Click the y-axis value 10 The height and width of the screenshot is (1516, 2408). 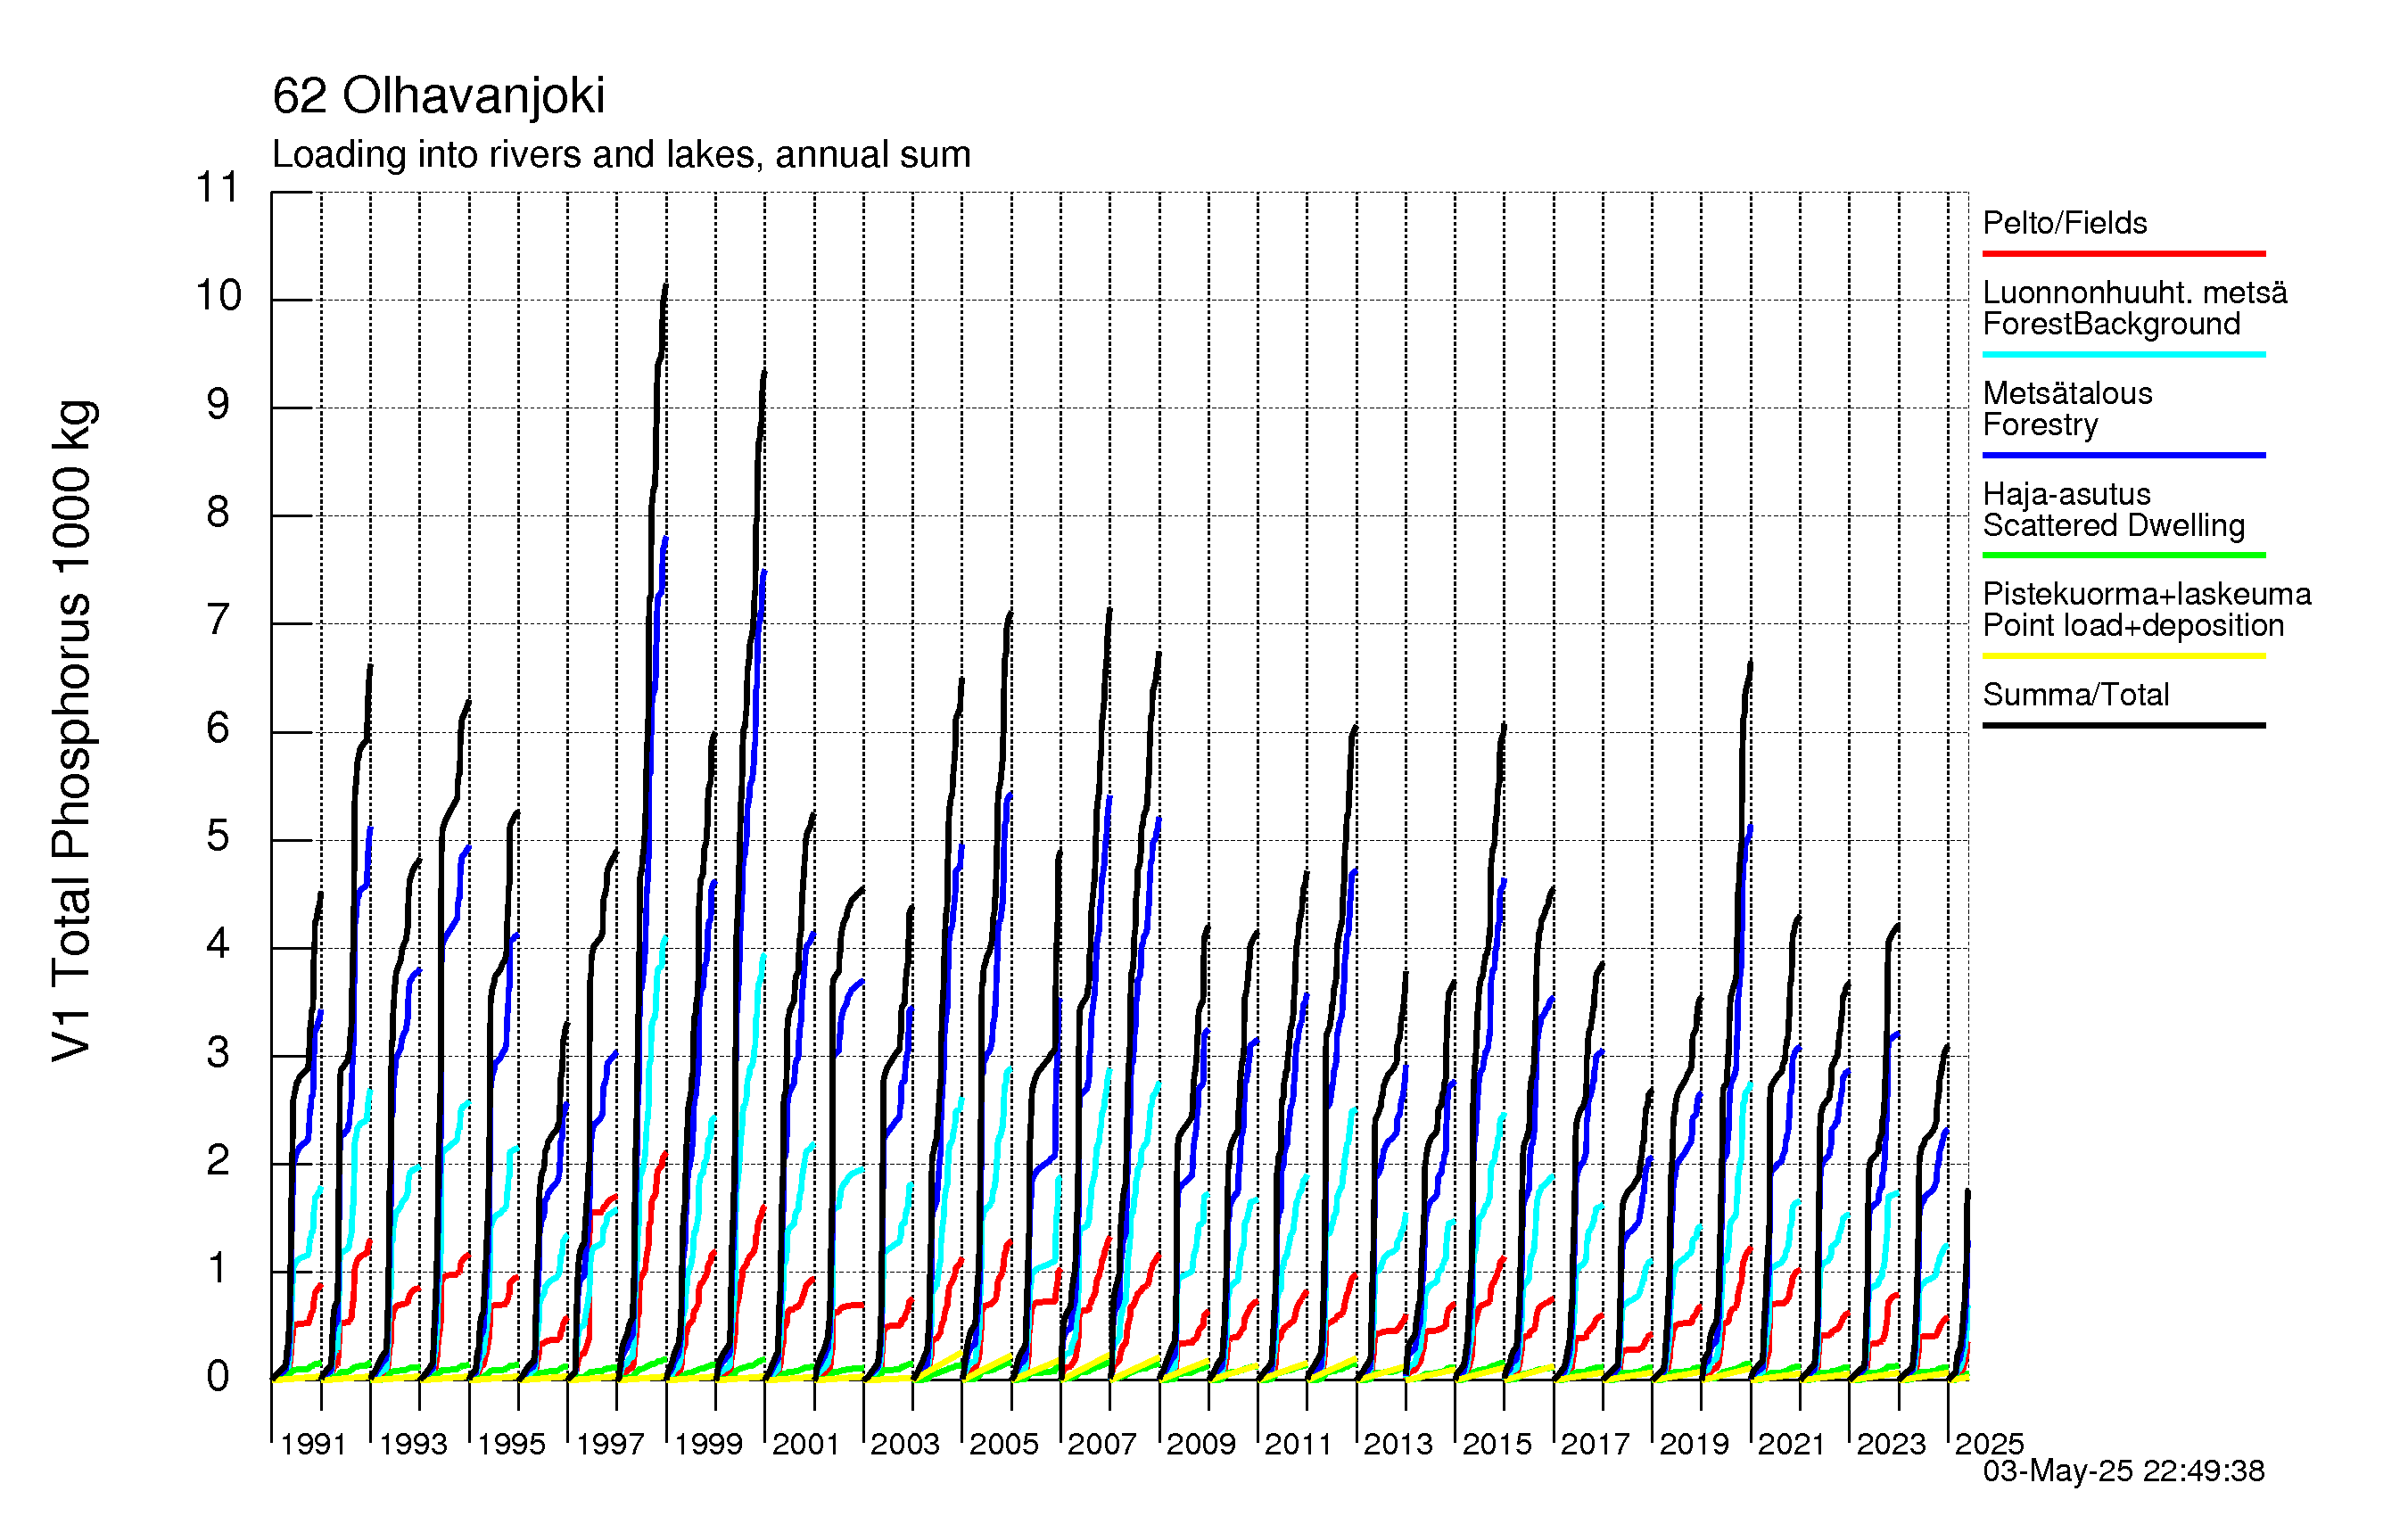218,296
